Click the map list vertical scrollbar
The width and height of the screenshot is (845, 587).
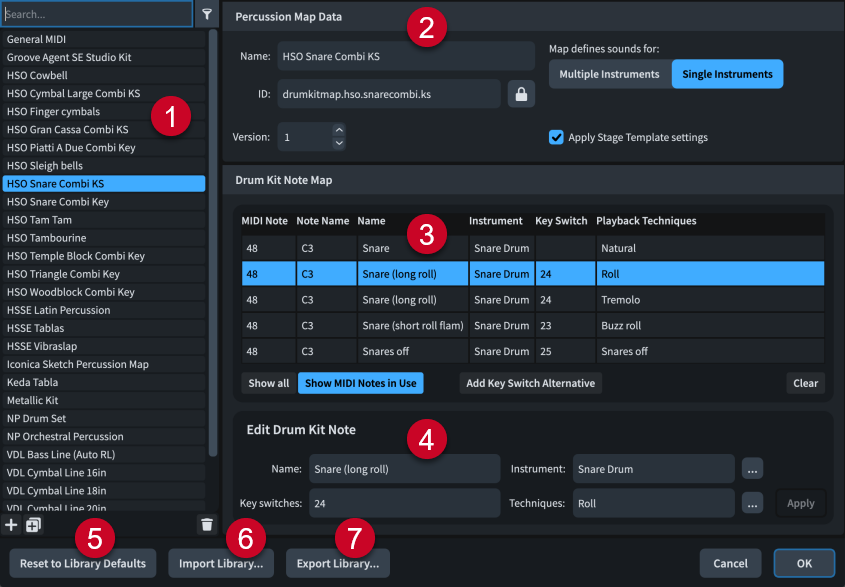point(213,243)
